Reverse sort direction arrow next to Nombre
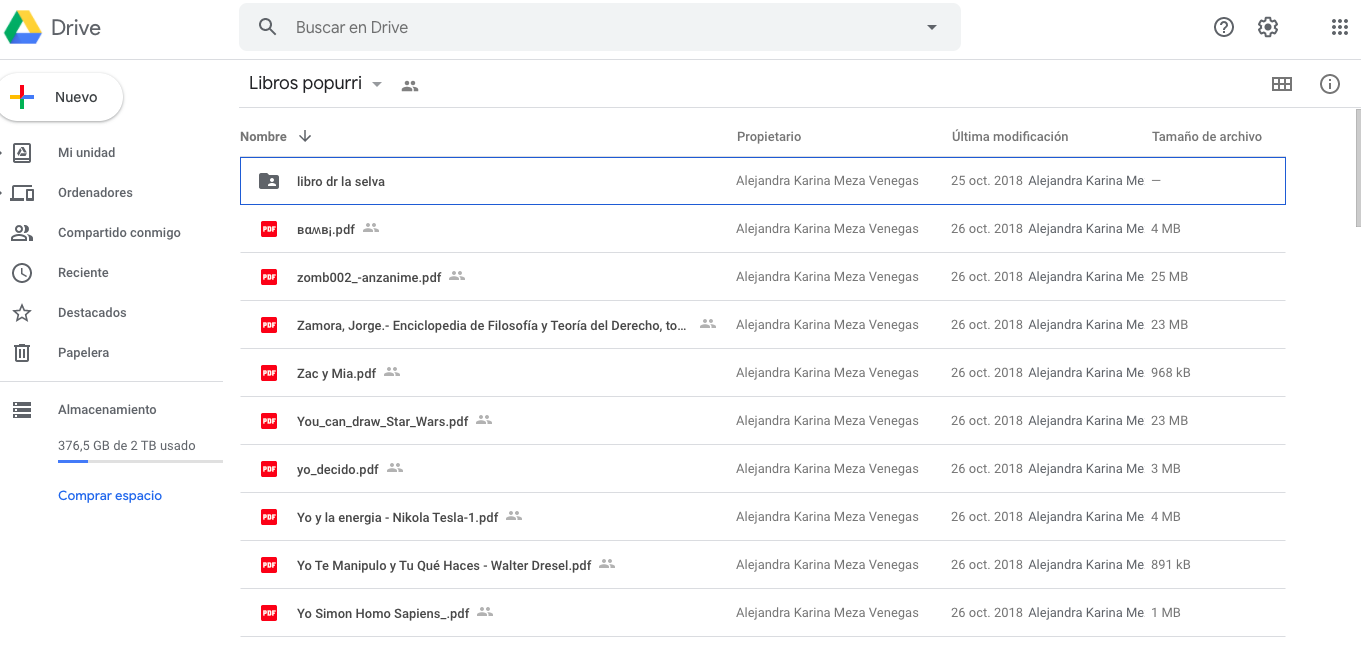Screen dimensions: 1361x646 [305, 136]
